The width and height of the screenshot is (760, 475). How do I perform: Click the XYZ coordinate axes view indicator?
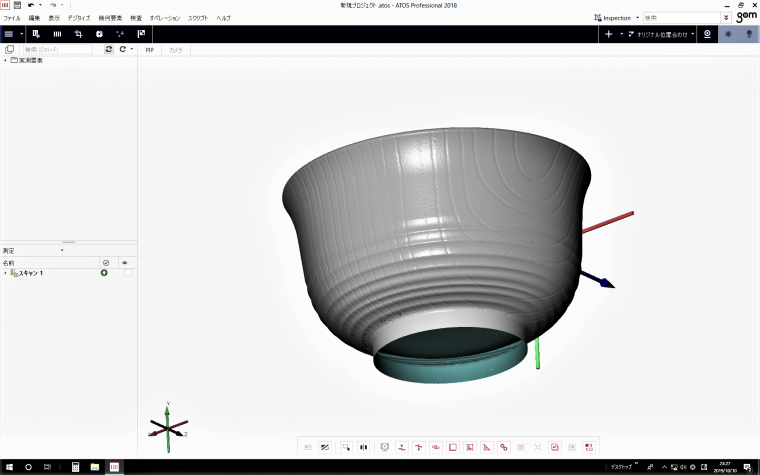coord(168,425)
